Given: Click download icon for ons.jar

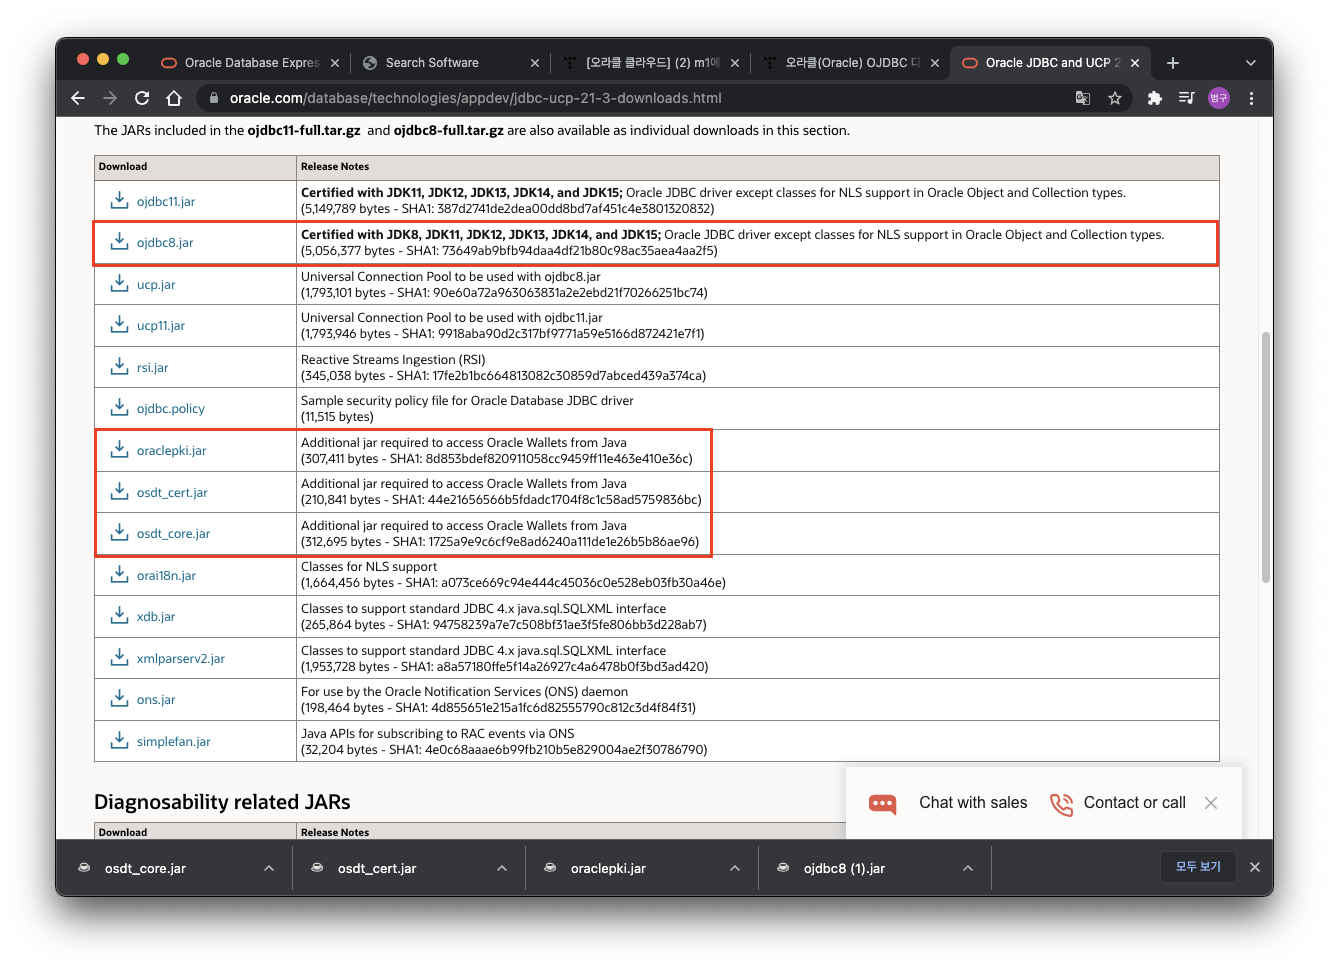Looking at the screenshot, I should click(x=119, y=698).
